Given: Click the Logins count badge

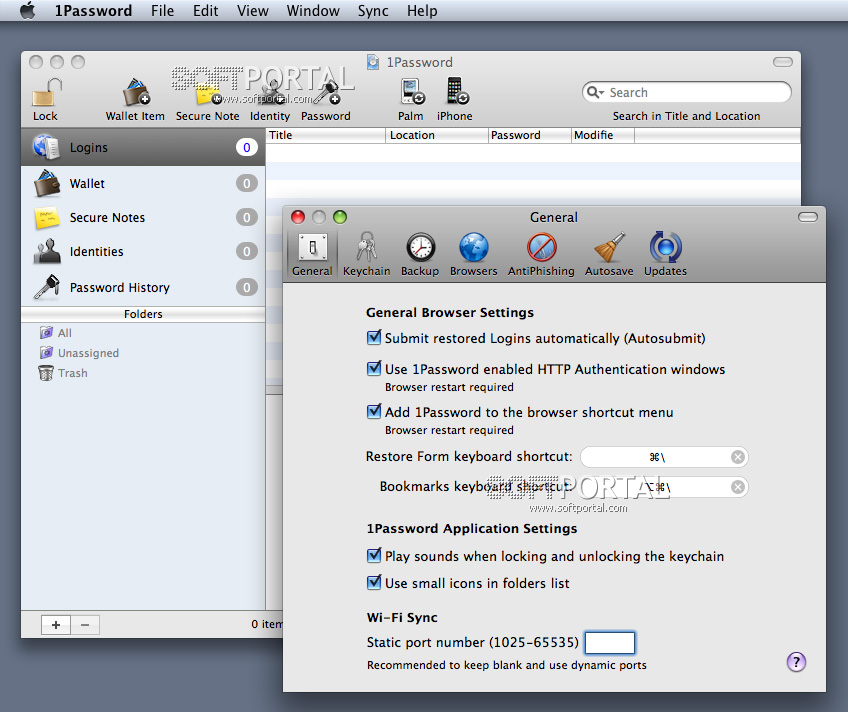Looking at the screenshot, I should pos(247,148).
